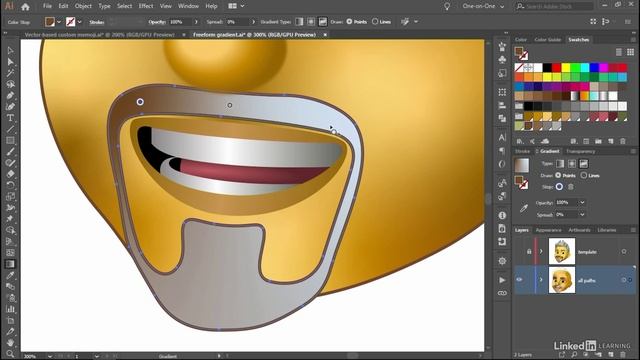Image resolution: width=640 pixels, height=360 pixels.
Task: Select the Type tool
Action: click(x=10, y=118)
